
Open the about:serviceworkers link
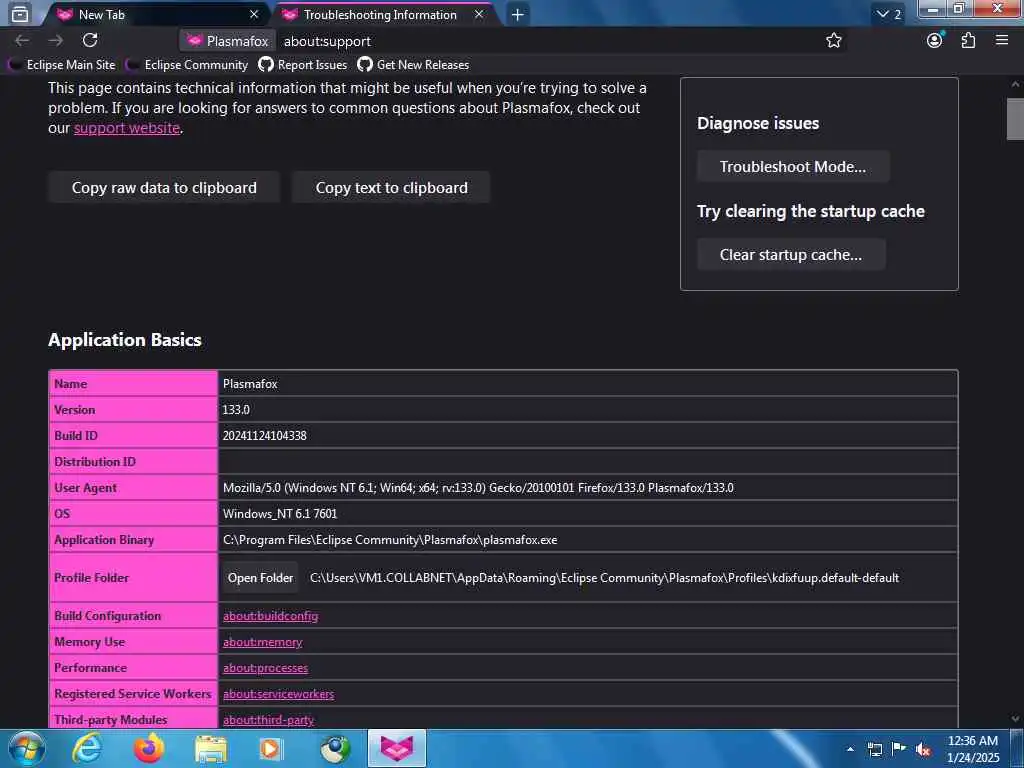(x=278, y=694)
